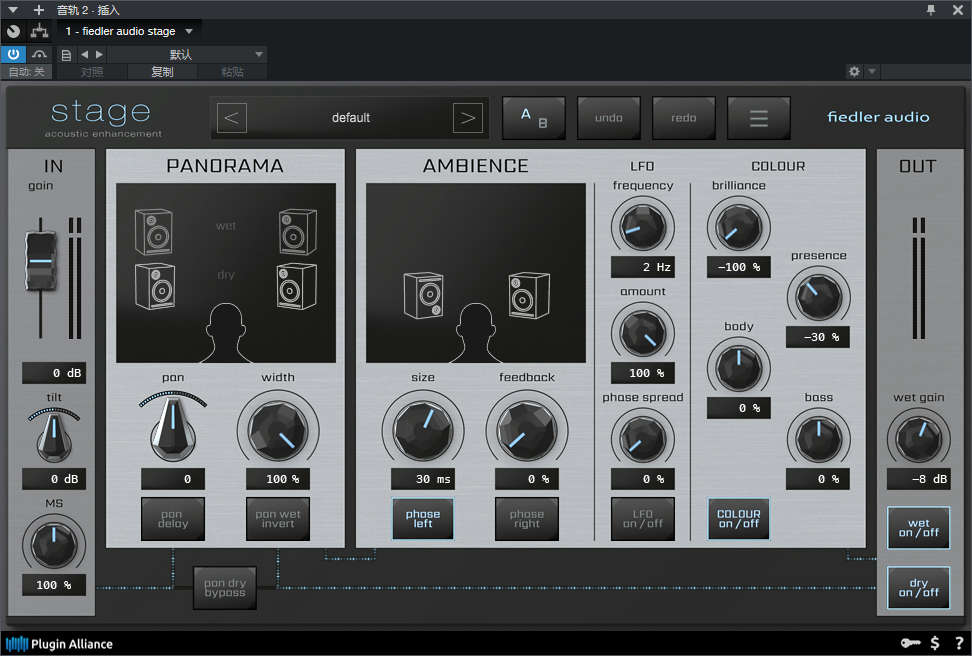Click the brilliance knob

739,227
